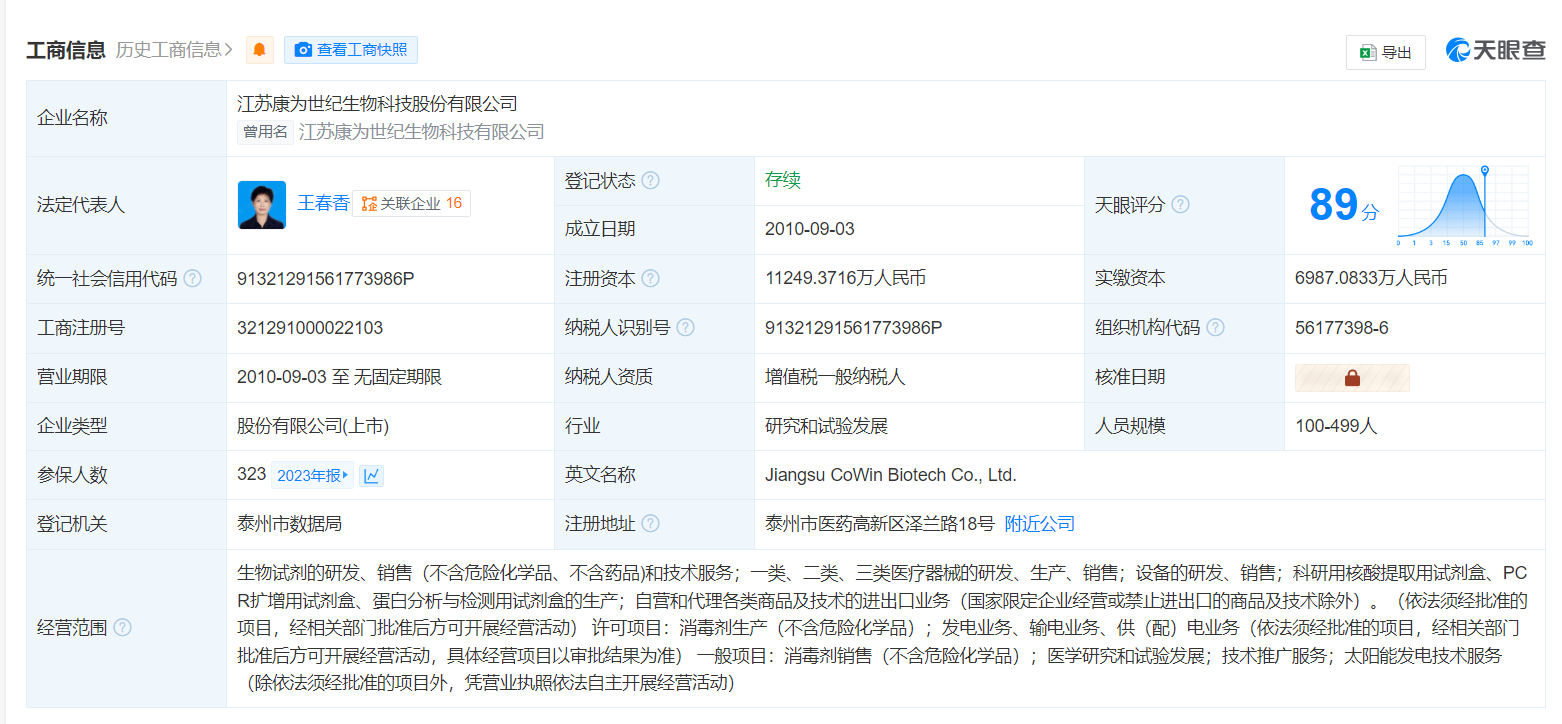Click help icon beside 统一社会信用代码
The height and width of the screenshot is (724, 1562).
click(192, 279)
